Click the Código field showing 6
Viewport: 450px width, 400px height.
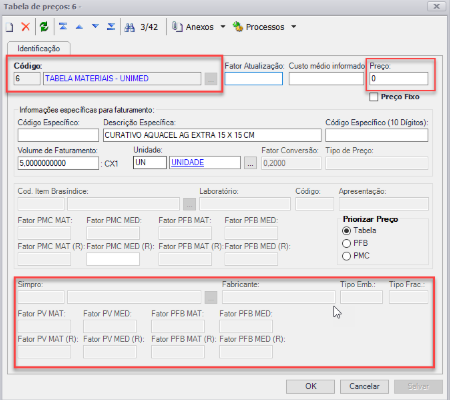[x=27, y=79]
